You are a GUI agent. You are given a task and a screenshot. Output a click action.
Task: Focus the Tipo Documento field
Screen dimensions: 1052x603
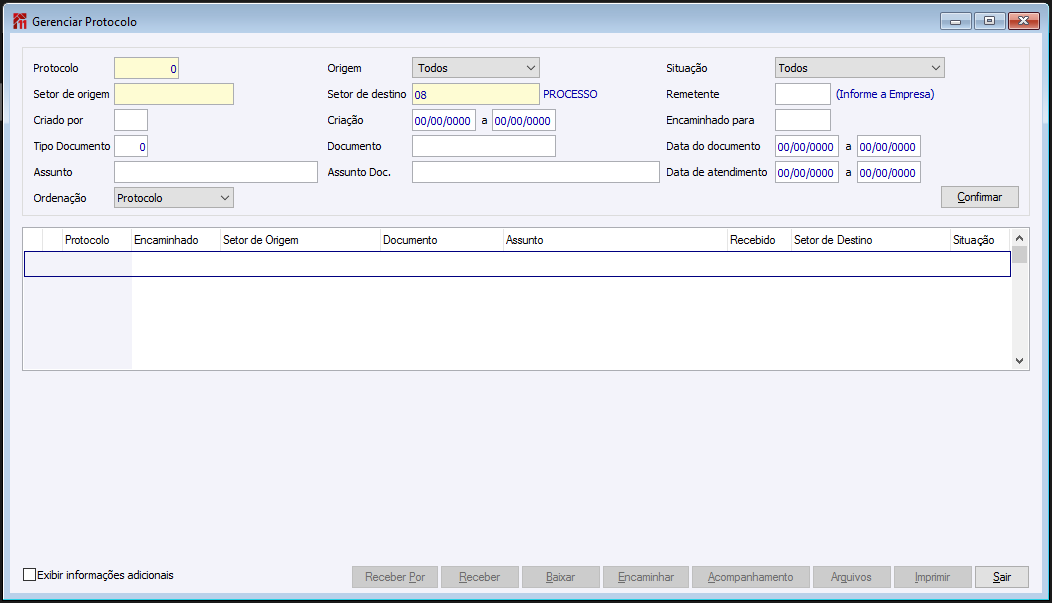coord(131,146)
